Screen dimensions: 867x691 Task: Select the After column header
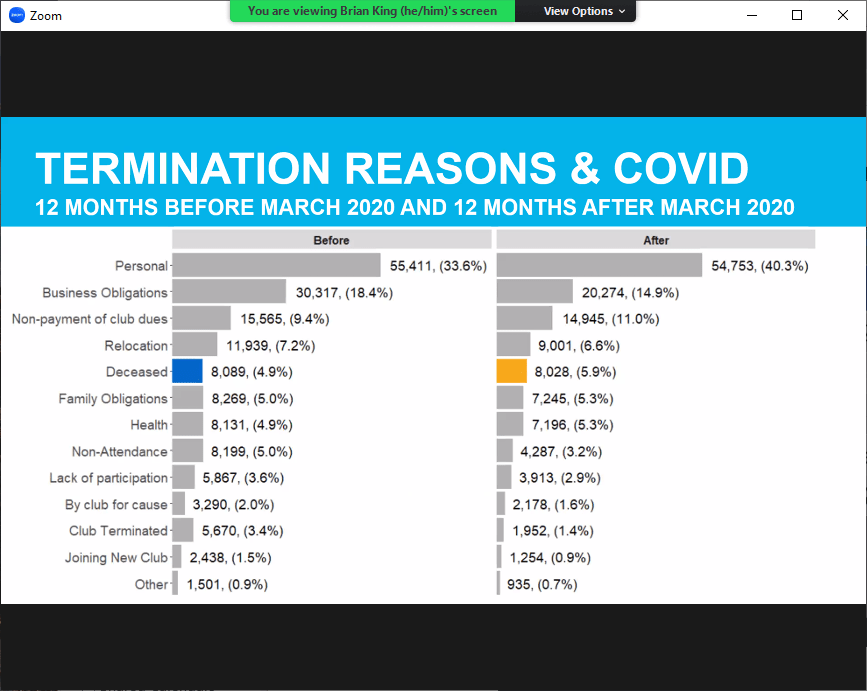[x=656, y=240]
